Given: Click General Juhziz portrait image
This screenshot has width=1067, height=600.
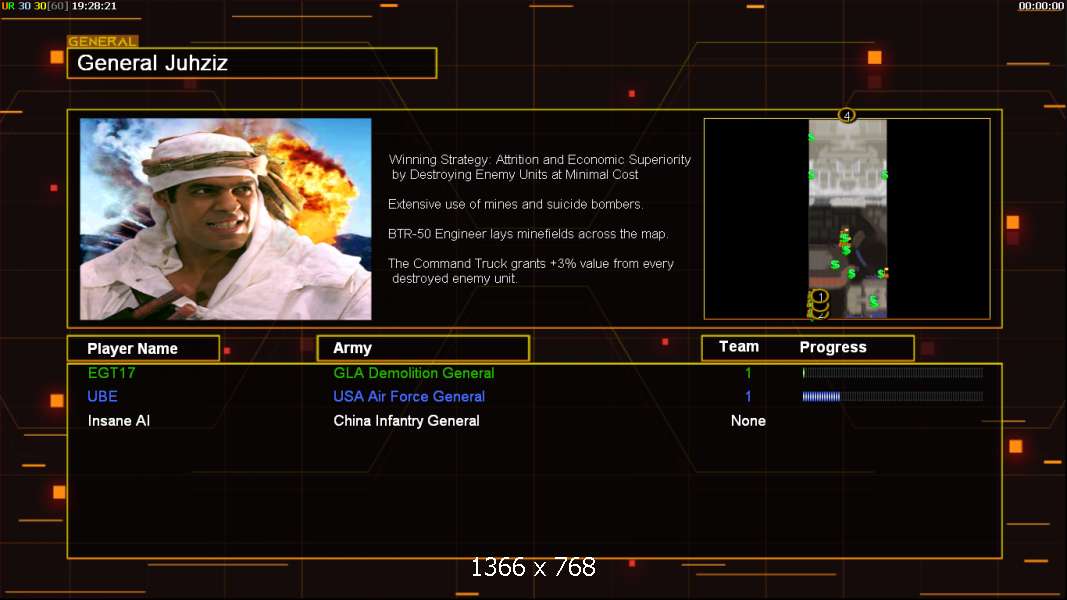Looking at the screenshot, I should 226,219.
